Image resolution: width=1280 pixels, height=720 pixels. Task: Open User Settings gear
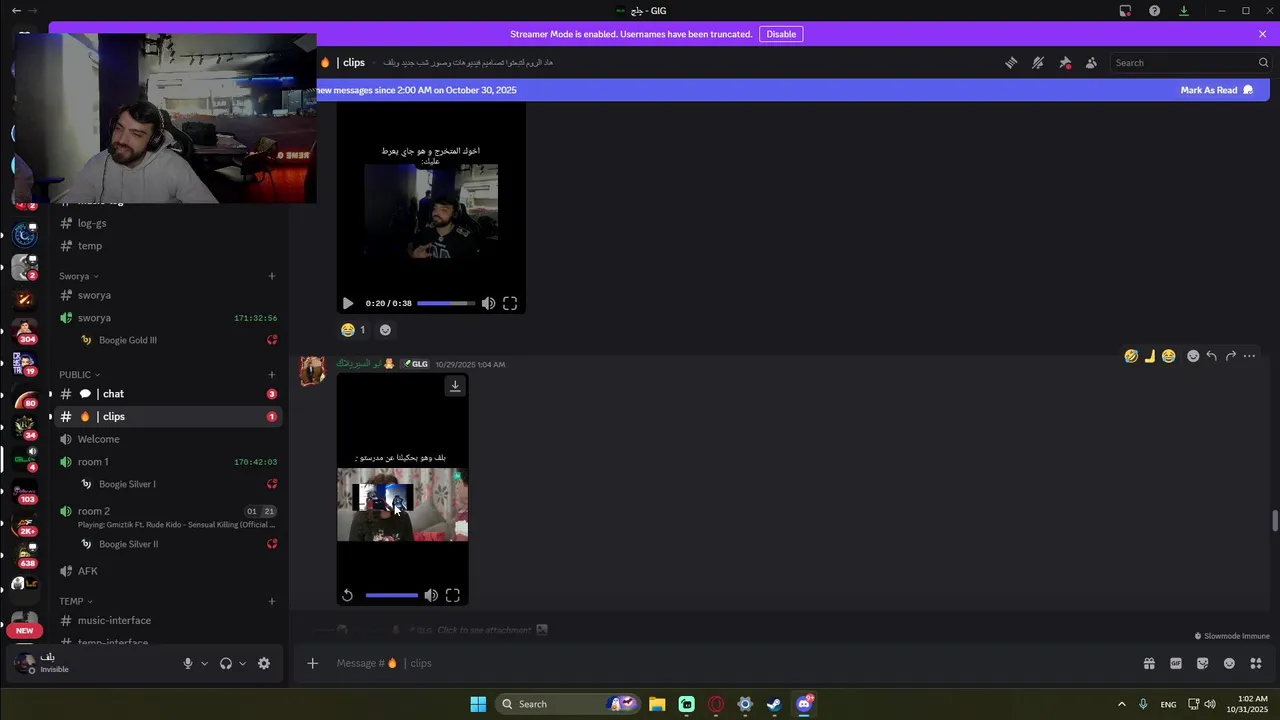coord(264,663)
